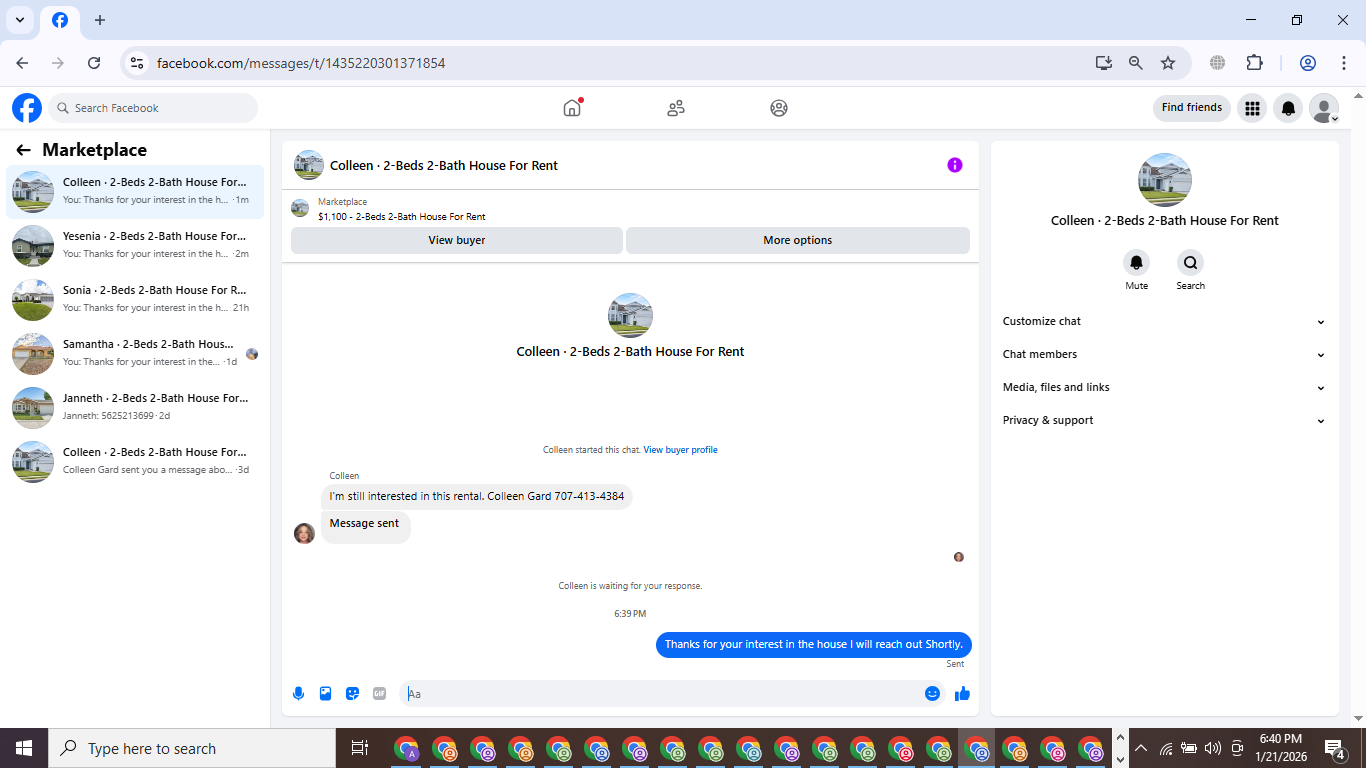Select the active Facebook browser tab

coord(60,20)
